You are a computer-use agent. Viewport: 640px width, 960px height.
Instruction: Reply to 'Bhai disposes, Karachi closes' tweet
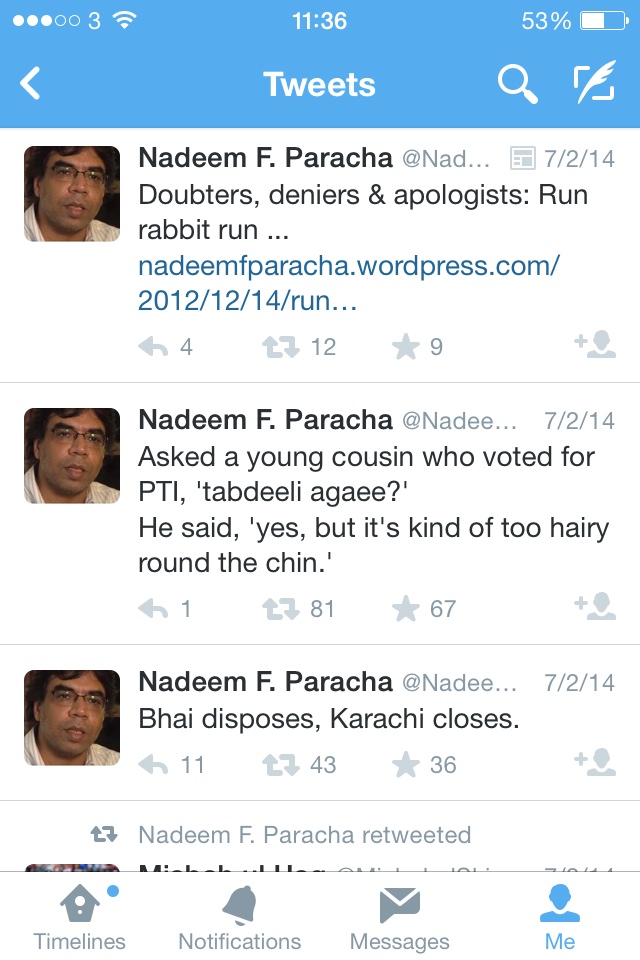153,765
